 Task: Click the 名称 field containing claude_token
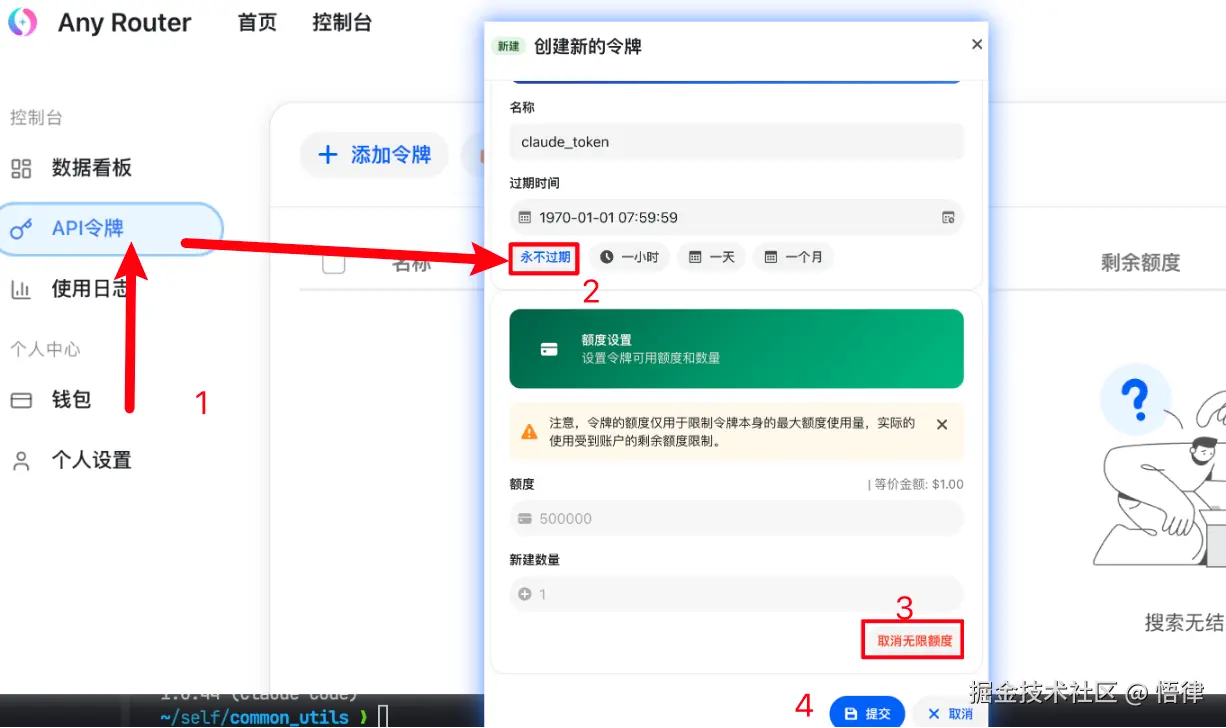coord(736,142)
